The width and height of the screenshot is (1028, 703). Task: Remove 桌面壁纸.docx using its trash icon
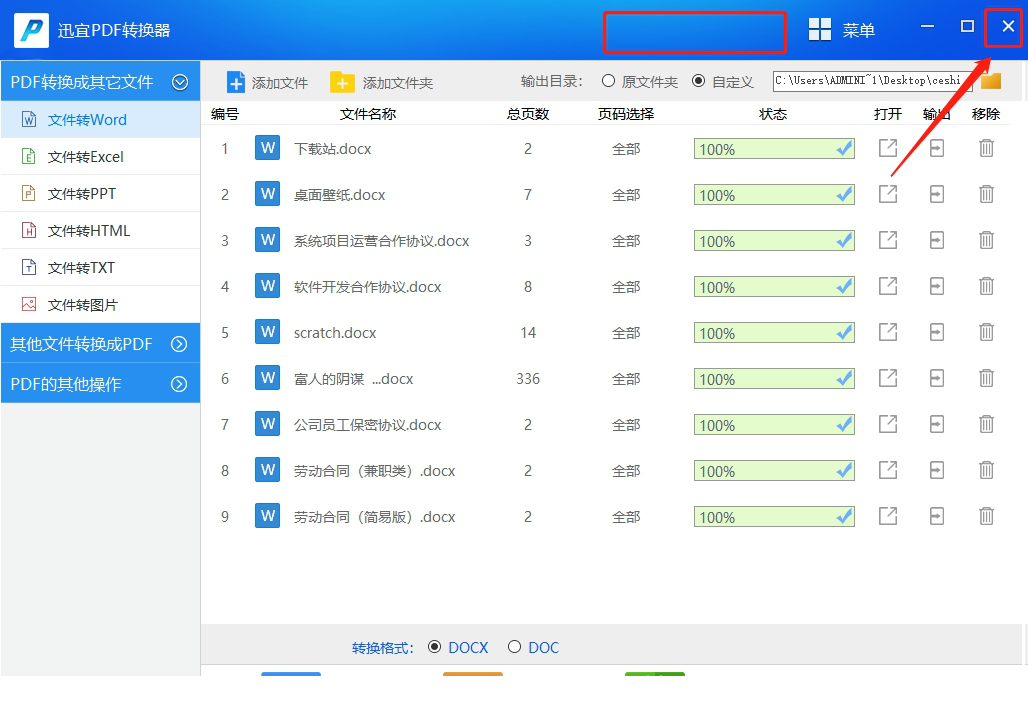[986, 194]
